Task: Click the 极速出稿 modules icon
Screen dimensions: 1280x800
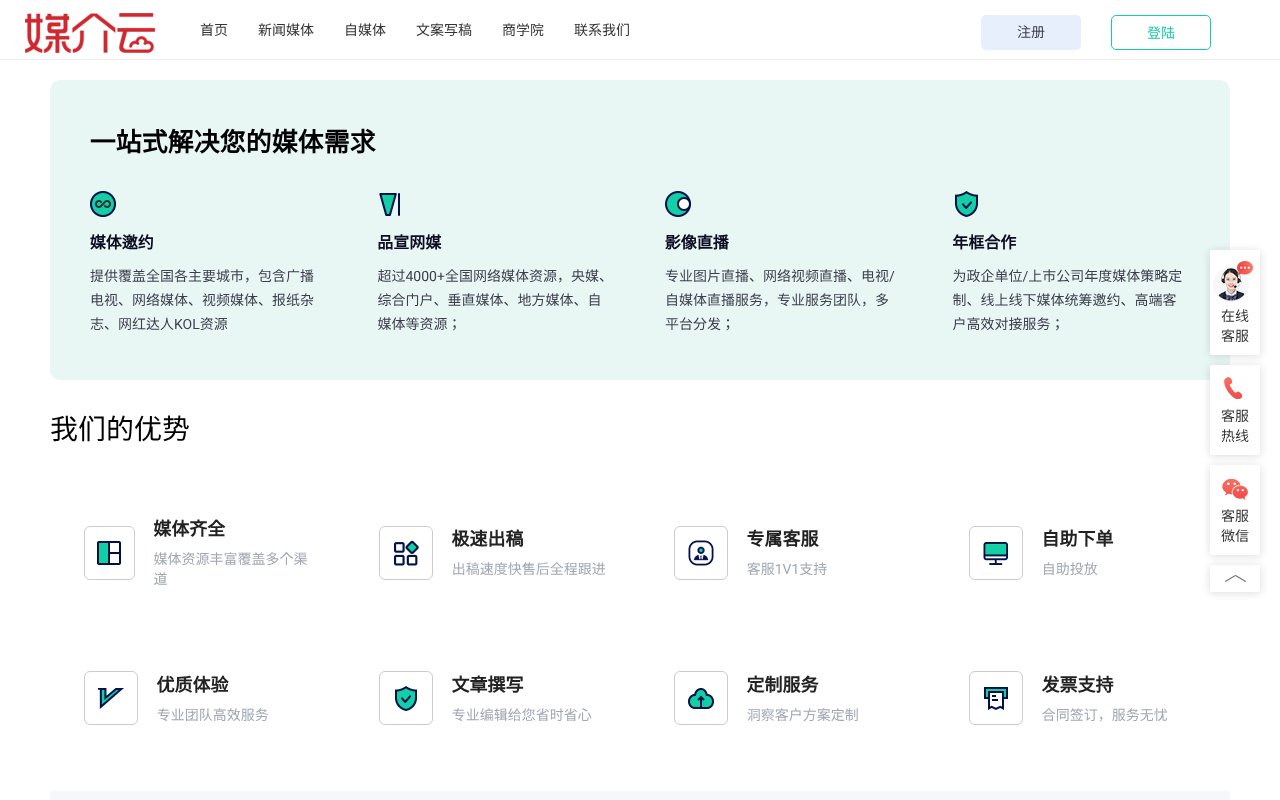Action: tap(406, 553)
